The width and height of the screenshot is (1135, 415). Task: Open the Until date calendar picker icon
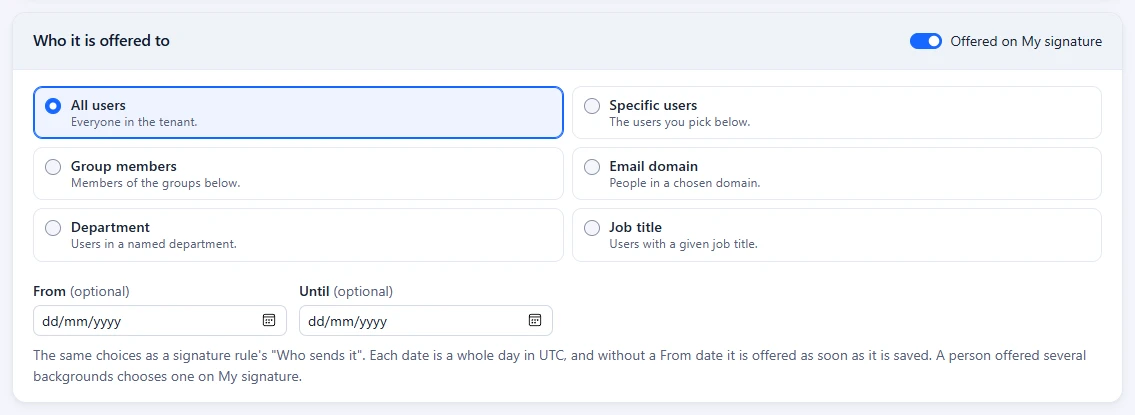point(535,321)
